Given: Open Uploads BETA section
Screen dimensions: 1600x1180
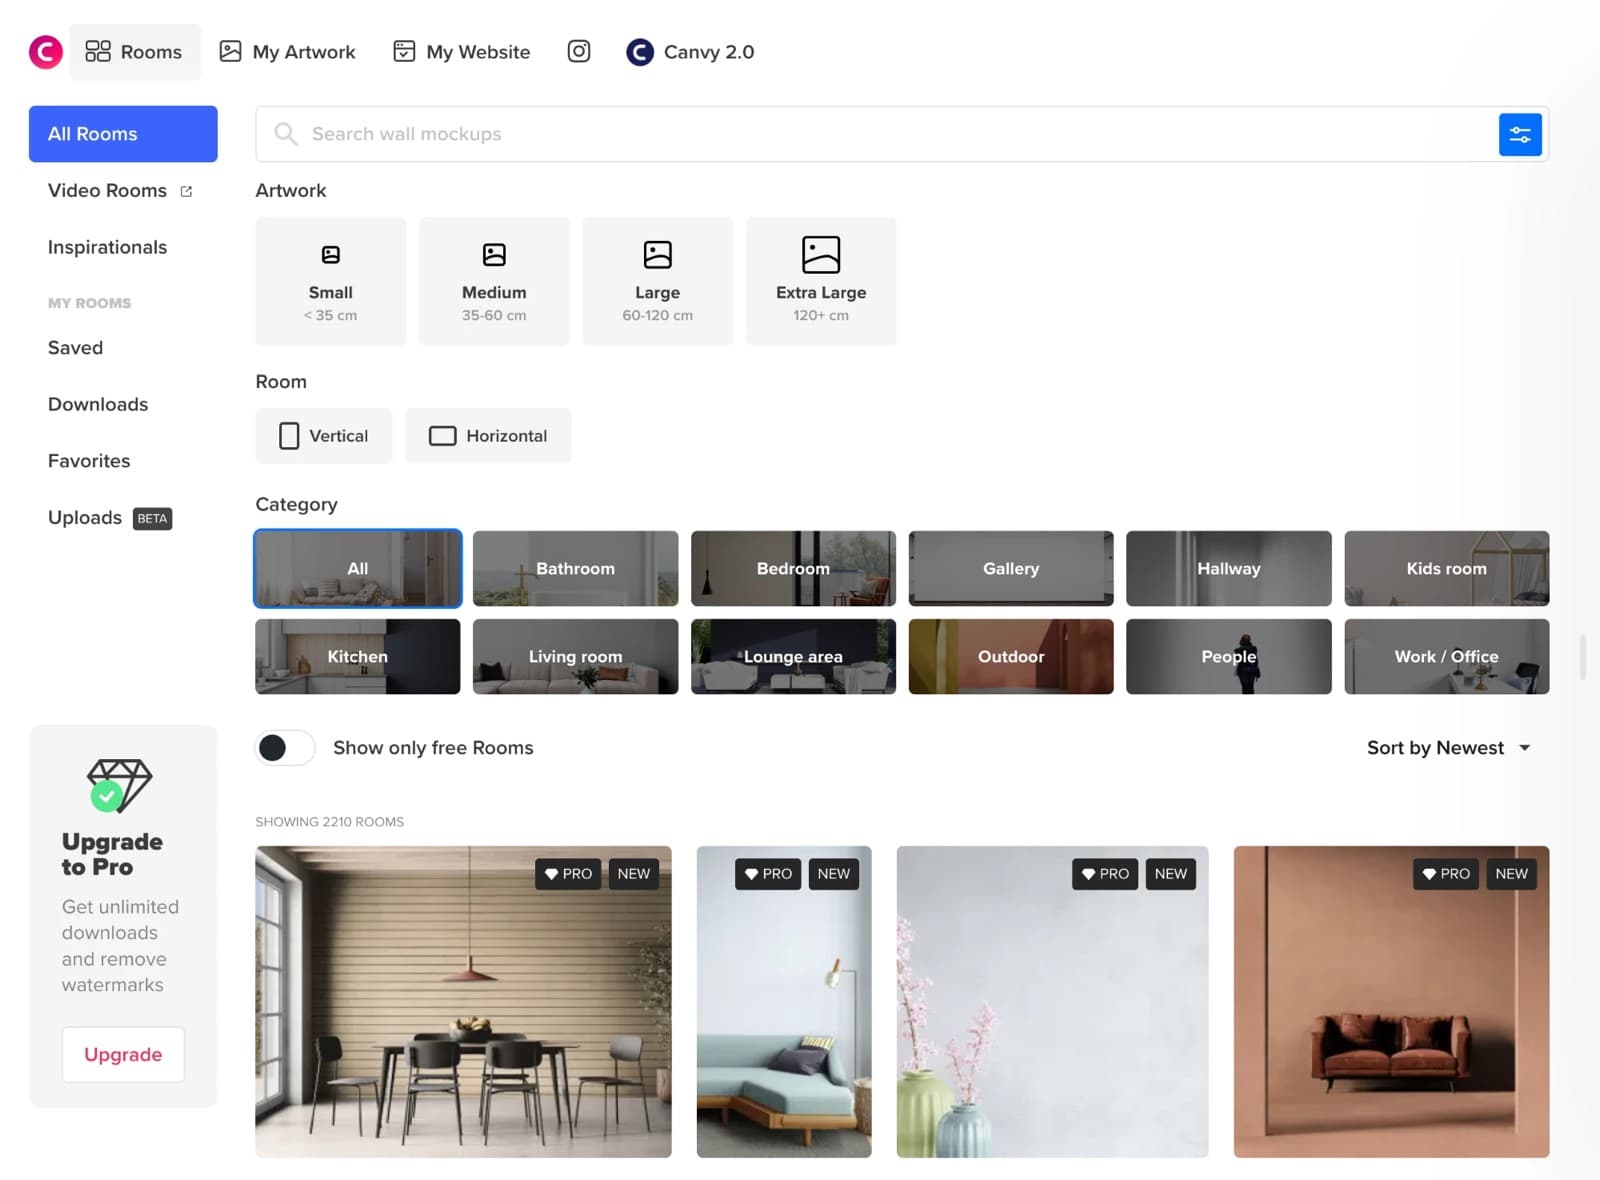Looking at the screenshot, I should click(110, 518).
